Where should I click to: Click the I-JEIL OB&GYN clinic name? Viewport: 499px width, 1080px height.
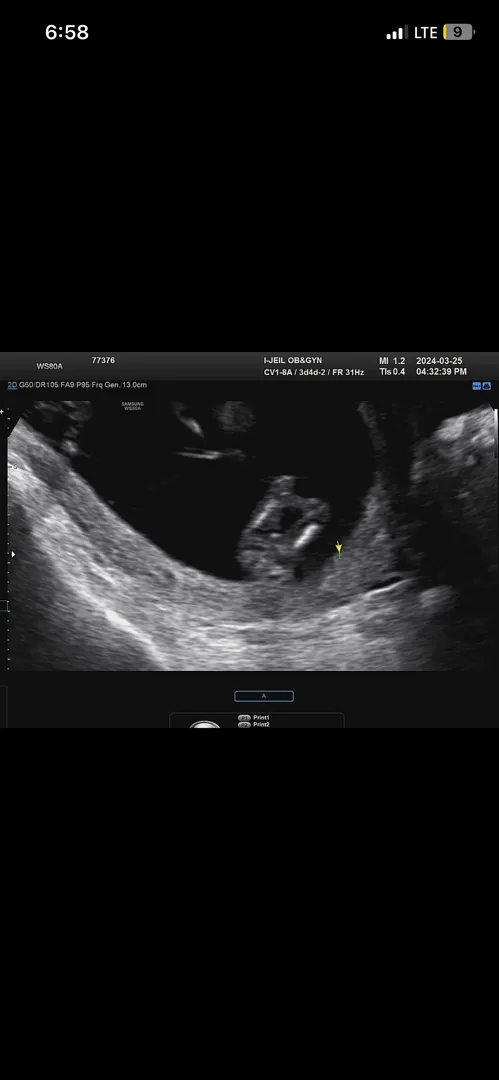coord(292,360)
